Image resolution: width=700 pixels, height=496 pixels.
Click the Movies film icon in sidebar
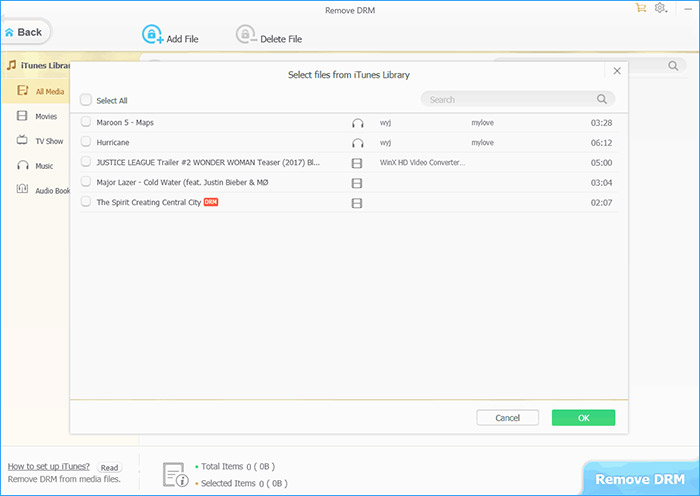pyautogui.click(x=22, y=116)
